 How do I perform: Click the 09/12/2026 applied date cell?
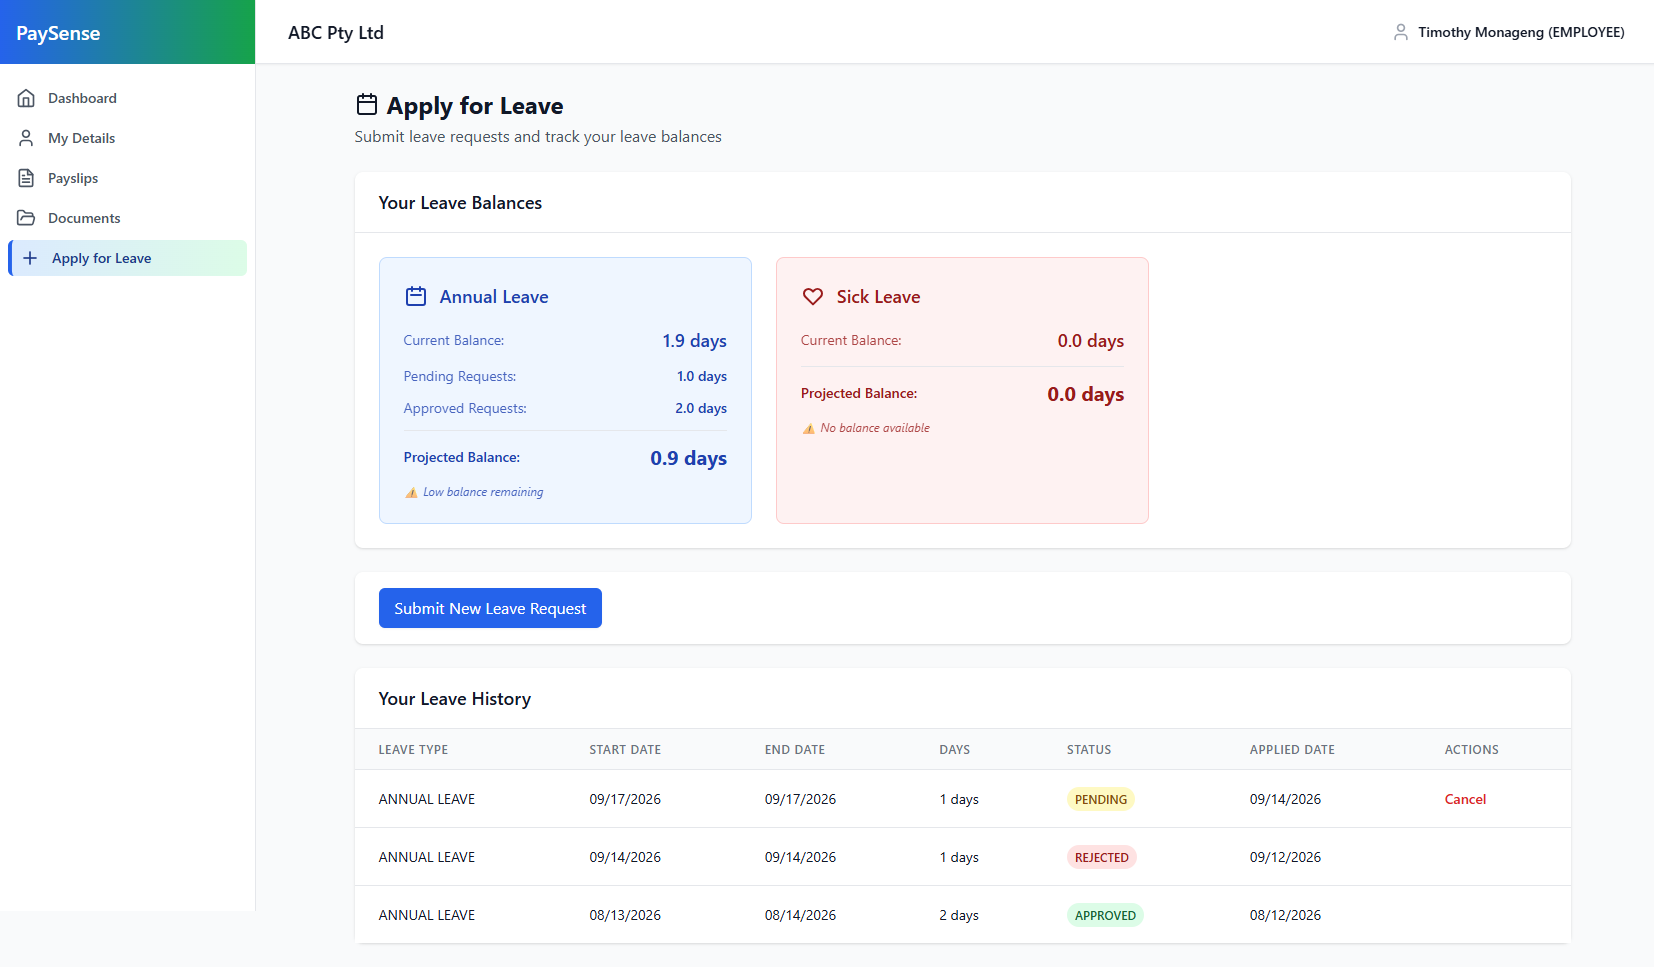[1285, 857]
